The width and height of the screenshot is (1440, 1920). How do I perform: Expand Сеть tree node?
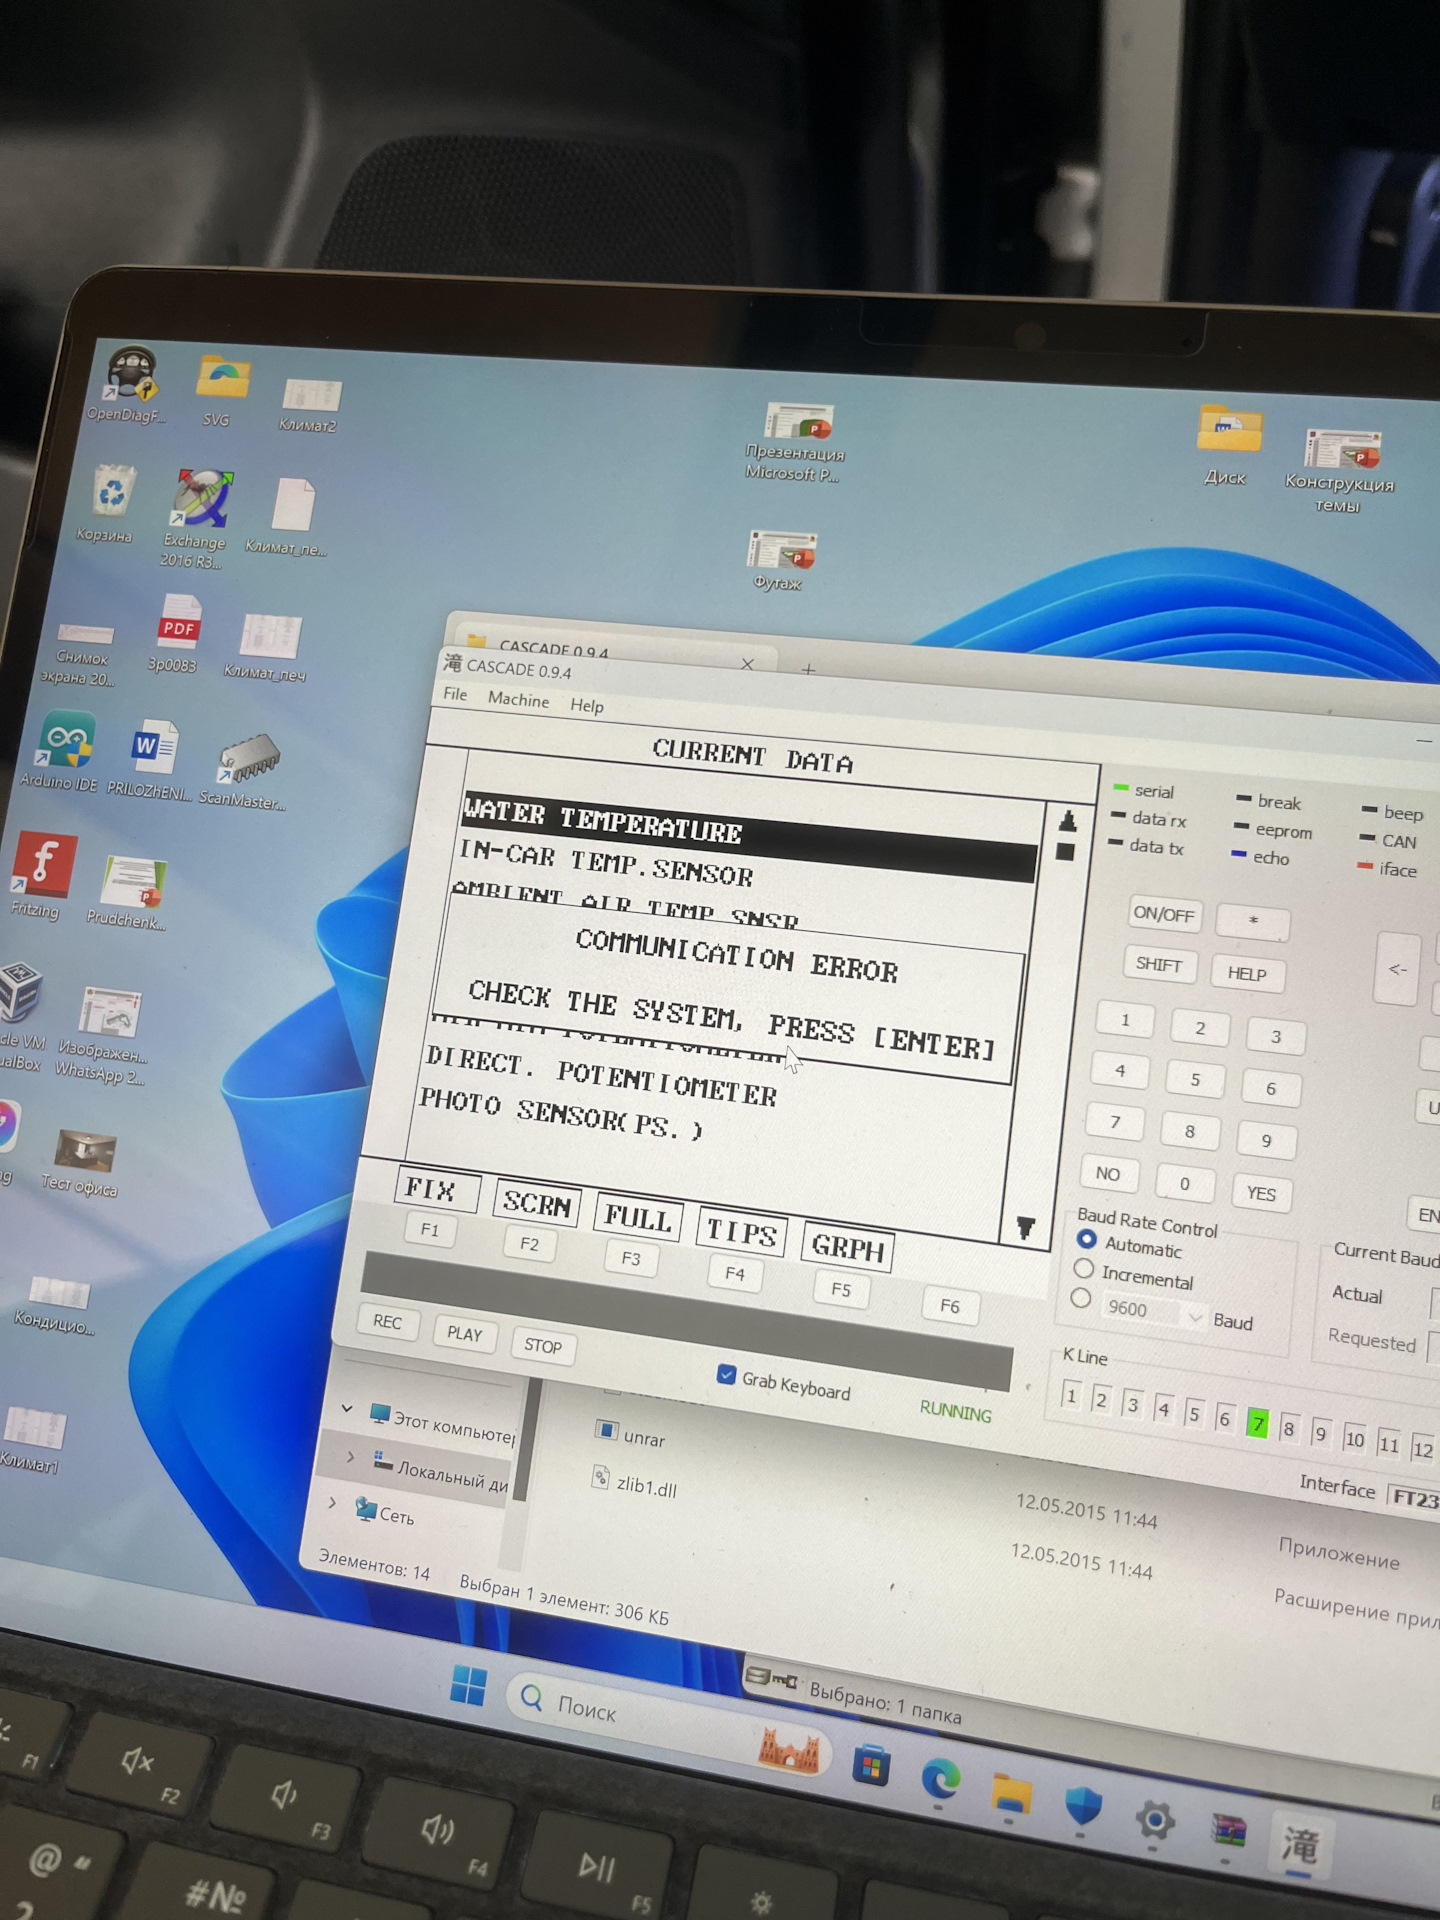pyautogui.click(x=333, y=1502)
